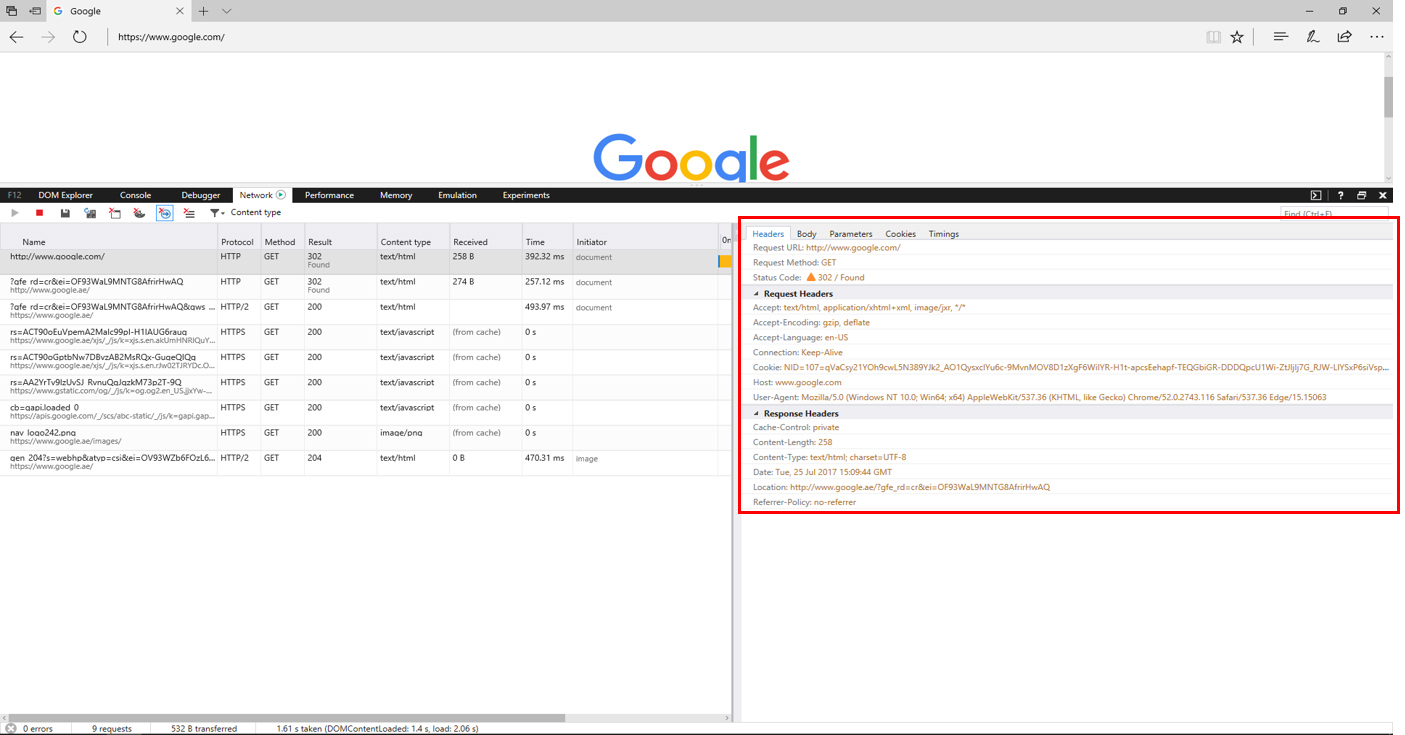
Task: Switch to the Console tab
Action: point(135,195)
